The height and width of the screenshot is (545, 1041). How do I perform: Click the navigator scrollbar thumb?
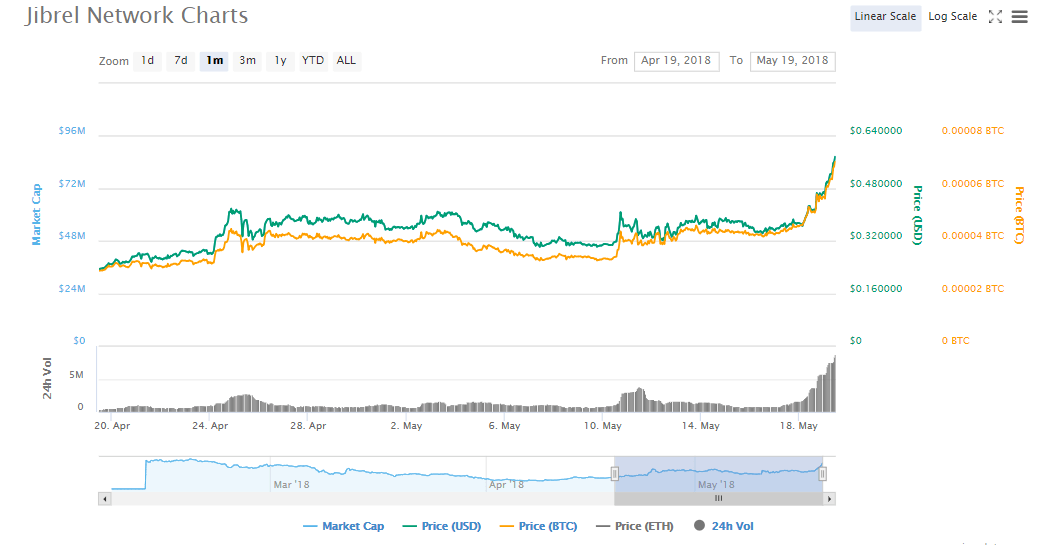[x=718, y=498]
